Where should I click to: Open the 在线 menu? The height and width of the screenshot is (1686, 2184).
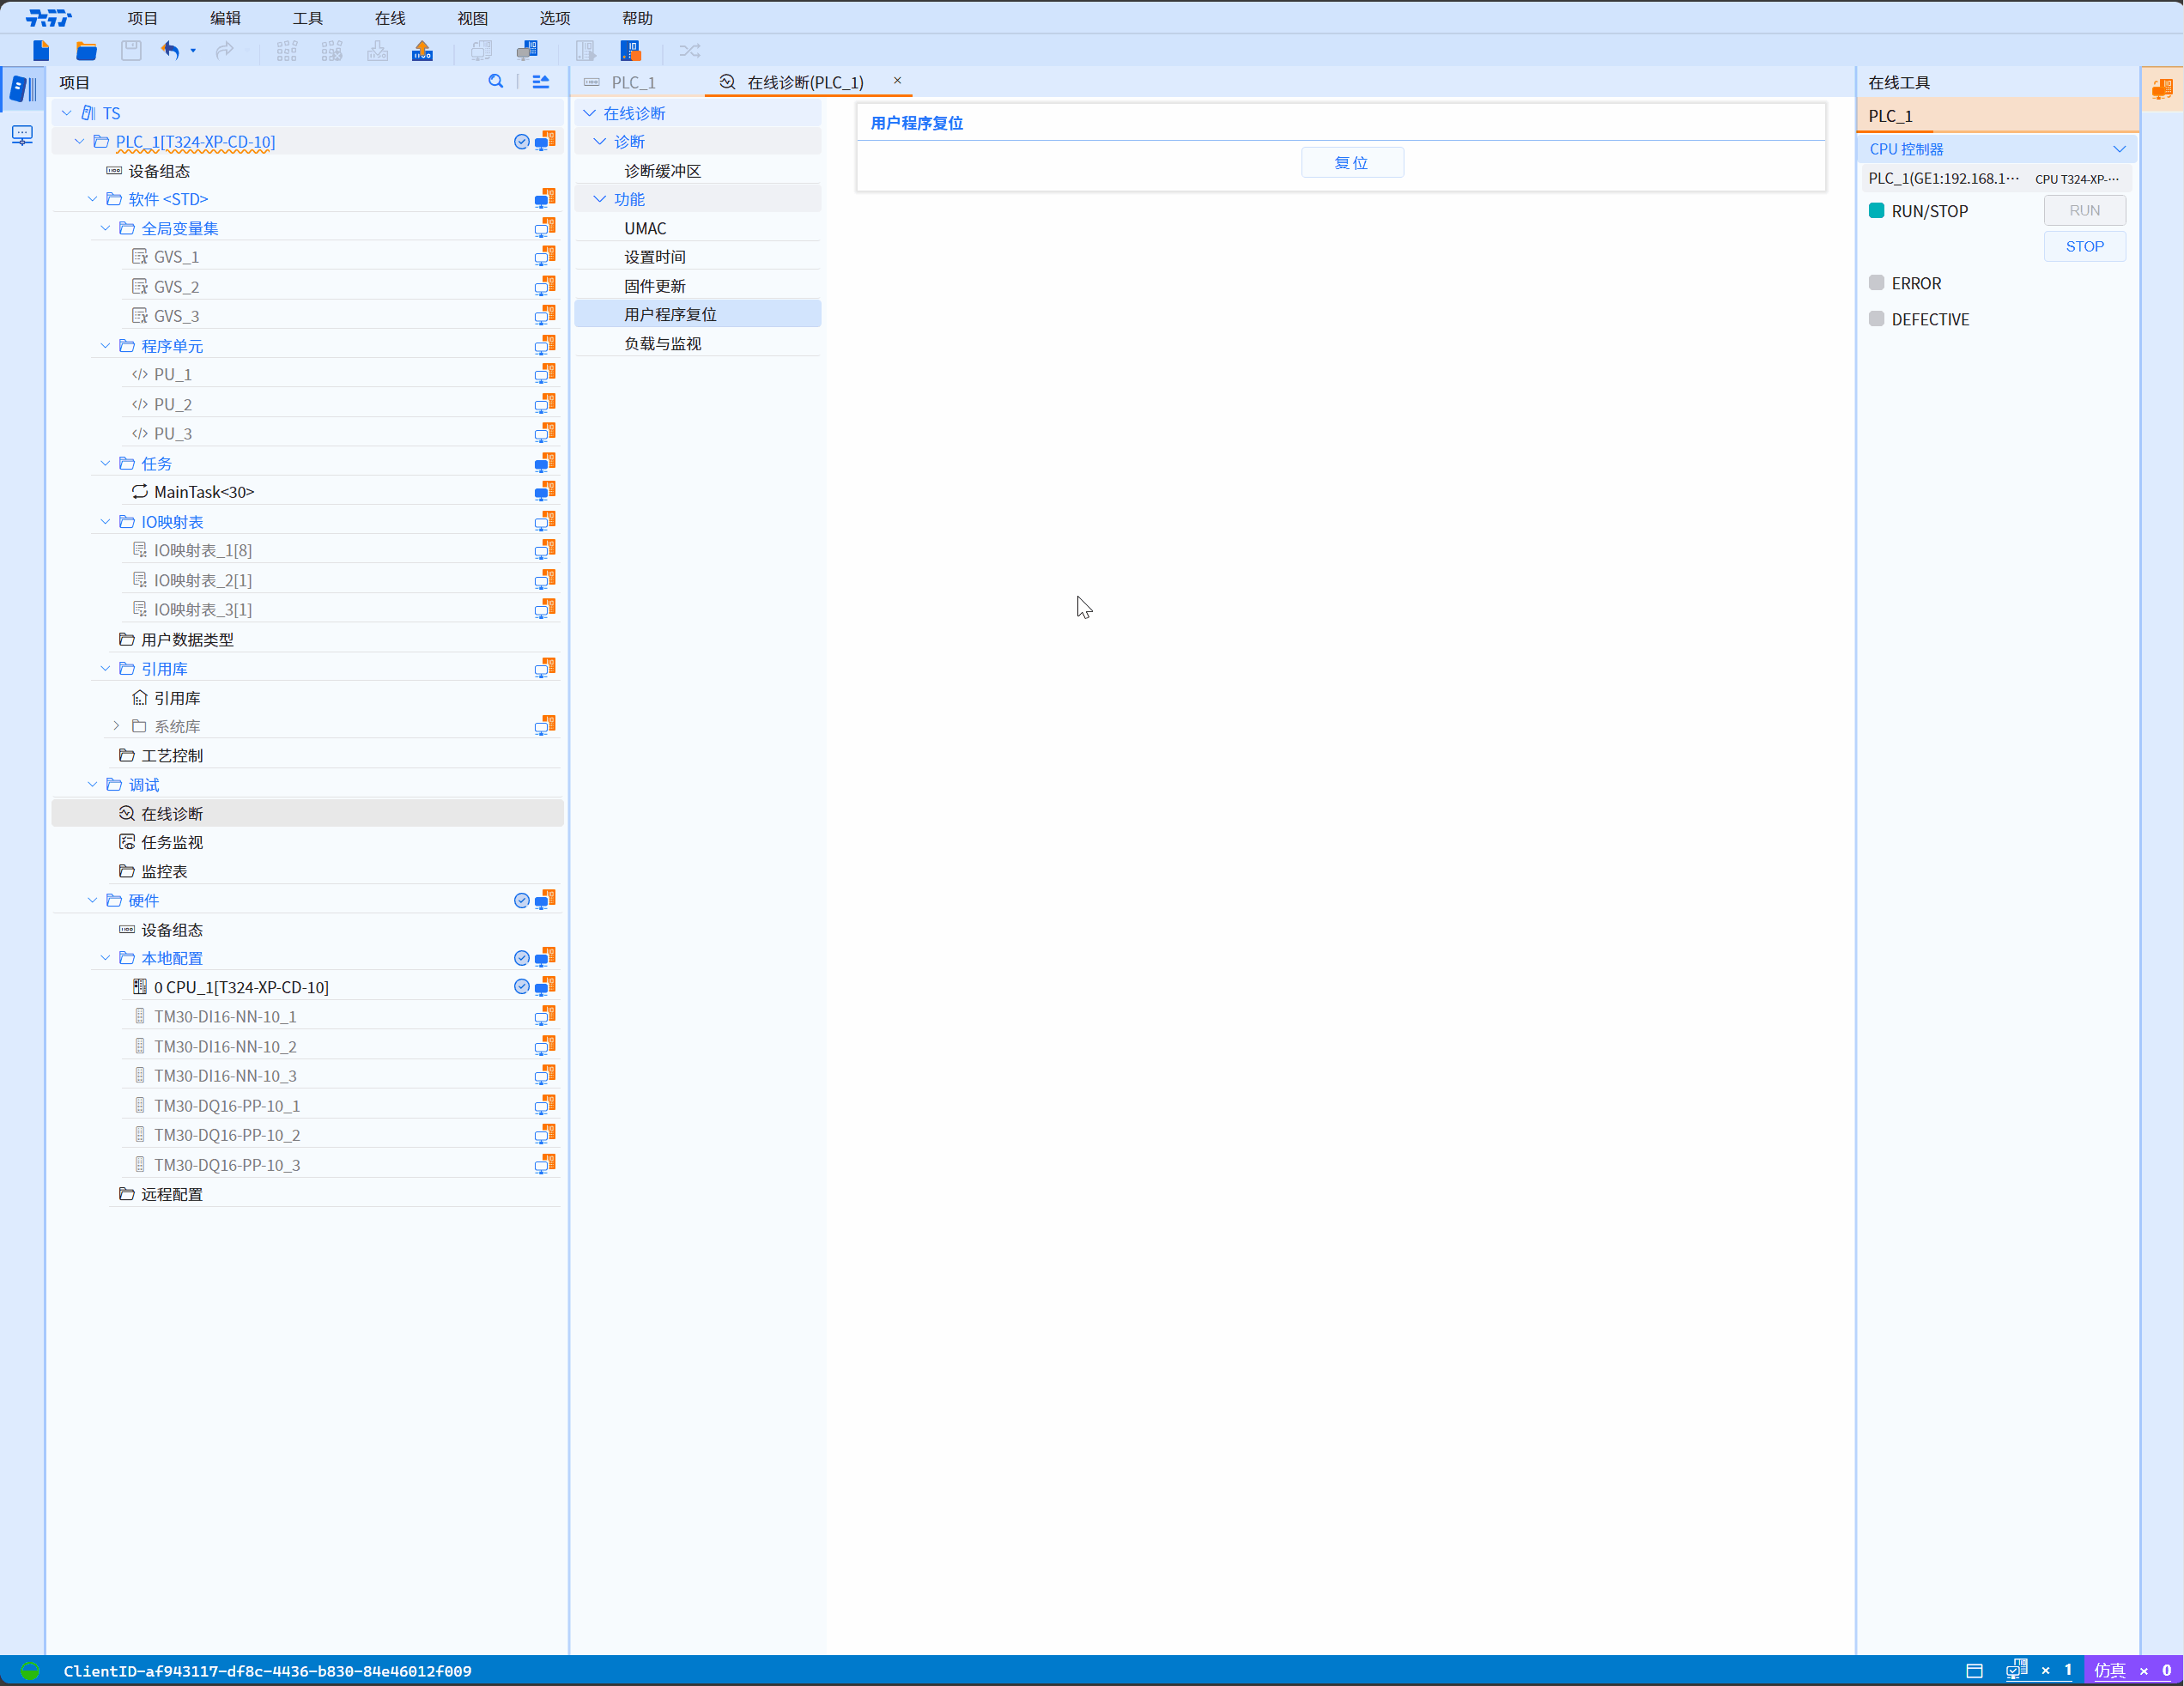tap(389, 18)
